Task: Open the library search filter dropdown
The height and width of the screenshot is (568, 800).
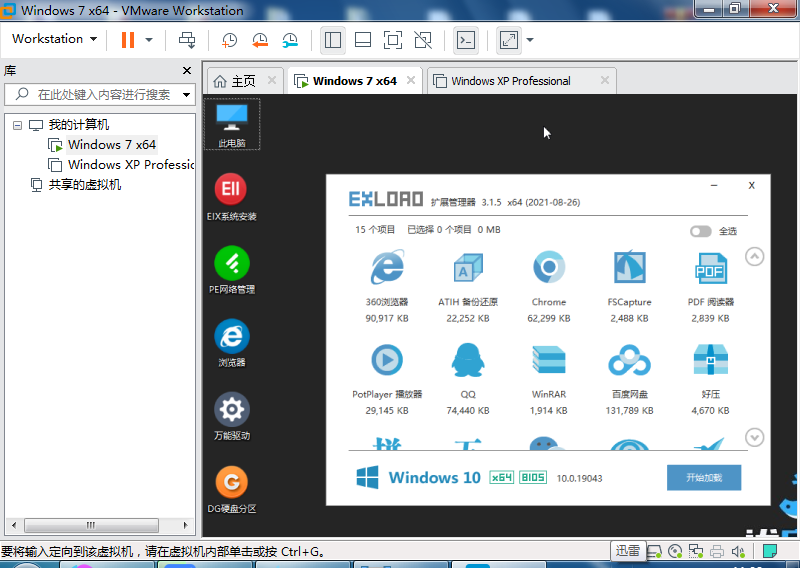Action: tap(187, 94)
